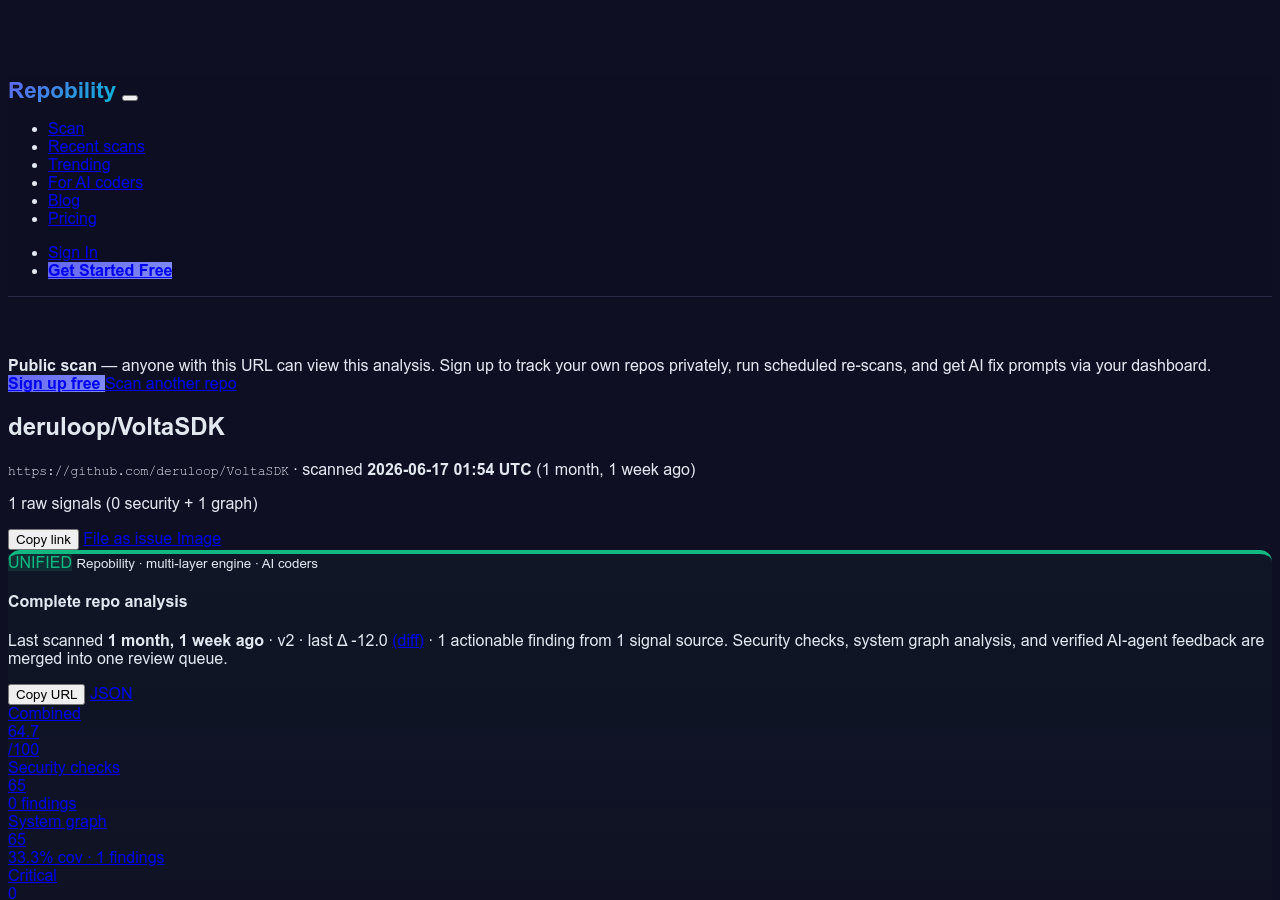The image size is (1280, 900).
Task: Click the deruloop/VoltaSDK heading
Action: point(116,427)
